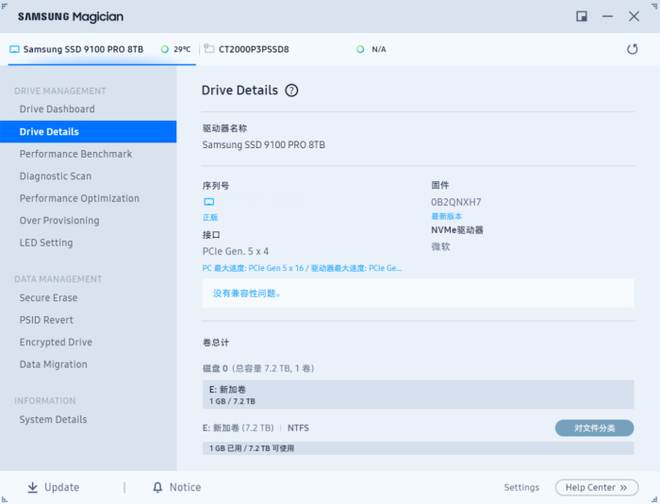Click the Samsung SSD 9100 PRO drive icon
This screenshot has height=504, width=660.
[14, 49]
